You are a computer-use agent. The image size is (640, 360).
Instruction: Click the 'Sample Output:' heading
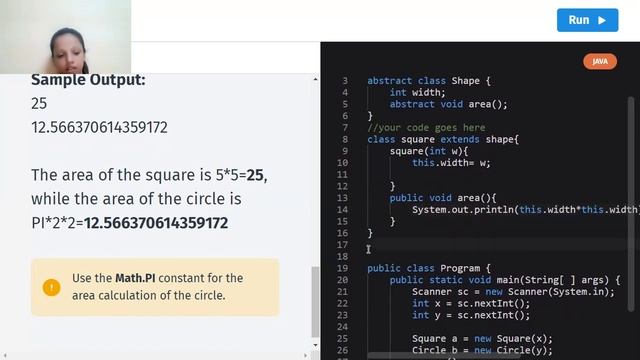88,80
